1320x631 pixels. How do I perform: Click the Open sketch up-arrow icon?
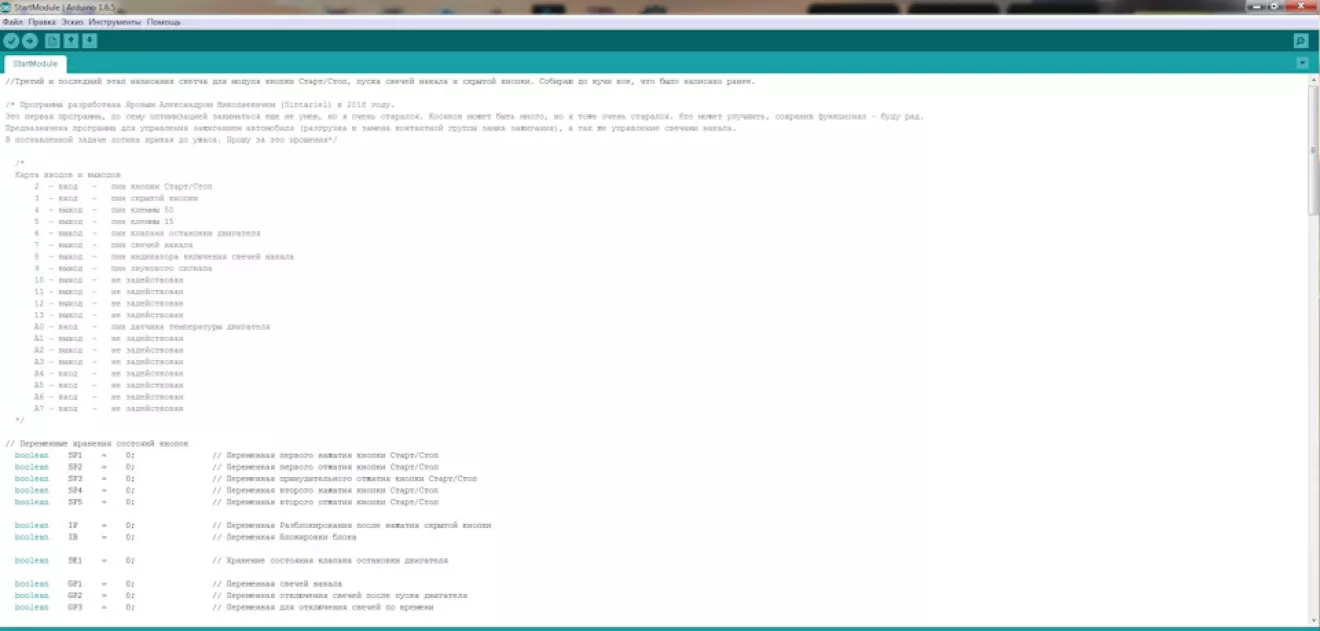point(71,41)
